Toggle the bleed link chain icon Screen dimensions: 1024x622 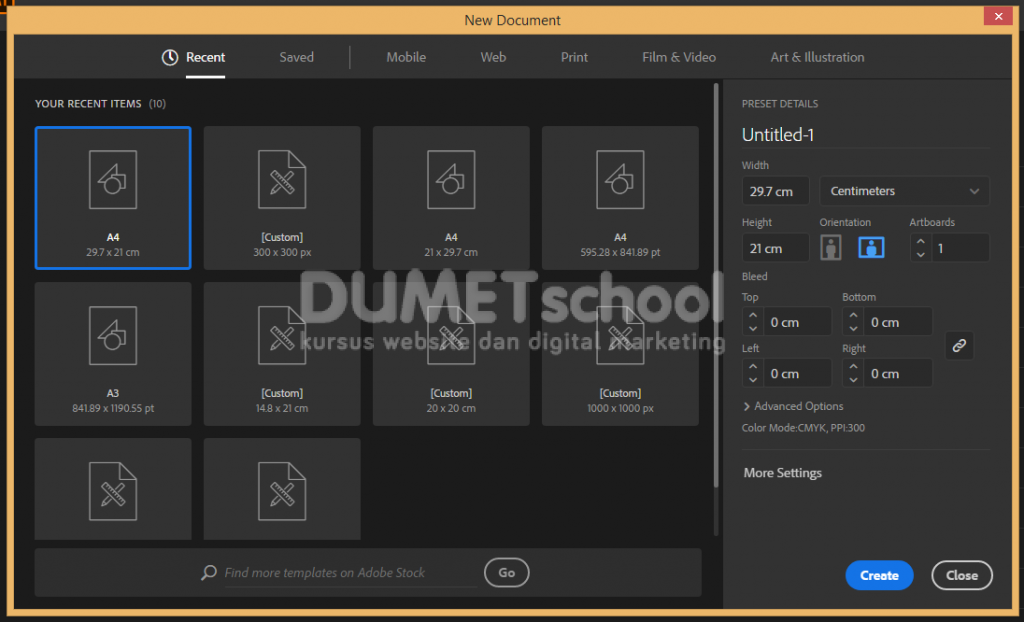959,346
